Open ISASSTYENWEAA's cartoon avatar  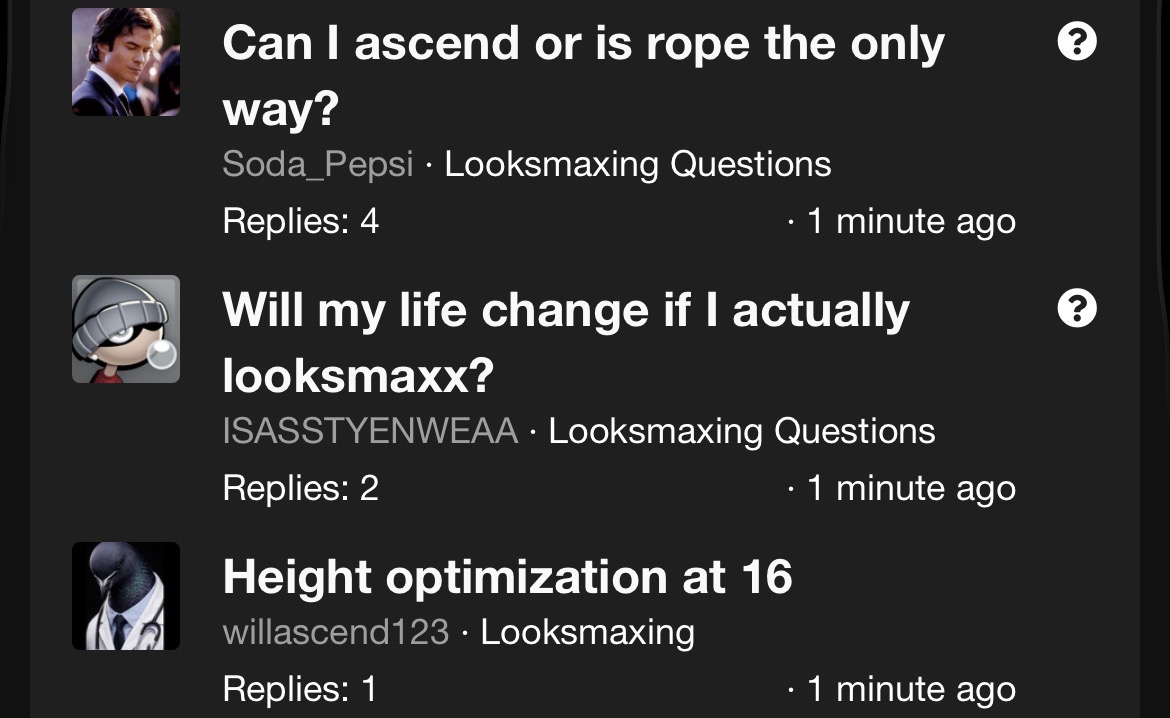[126, 329]
